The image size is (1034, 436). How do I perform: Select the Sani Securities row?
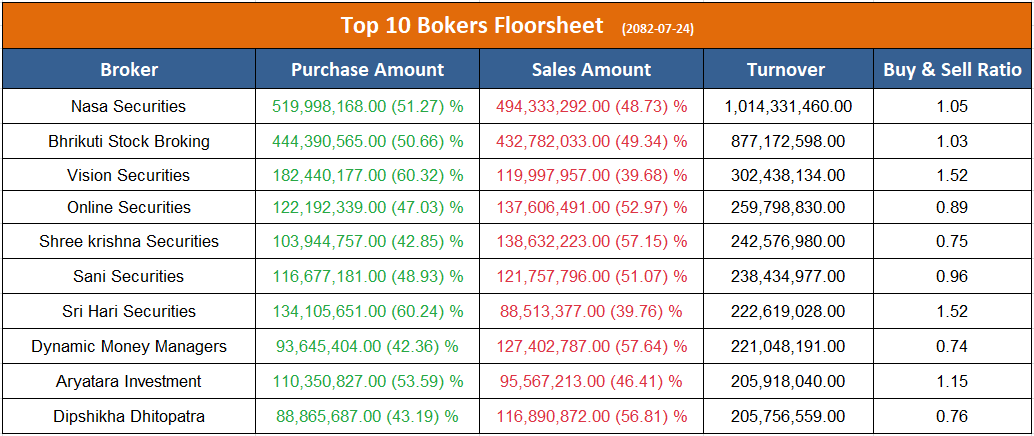(x=129, y=276)
